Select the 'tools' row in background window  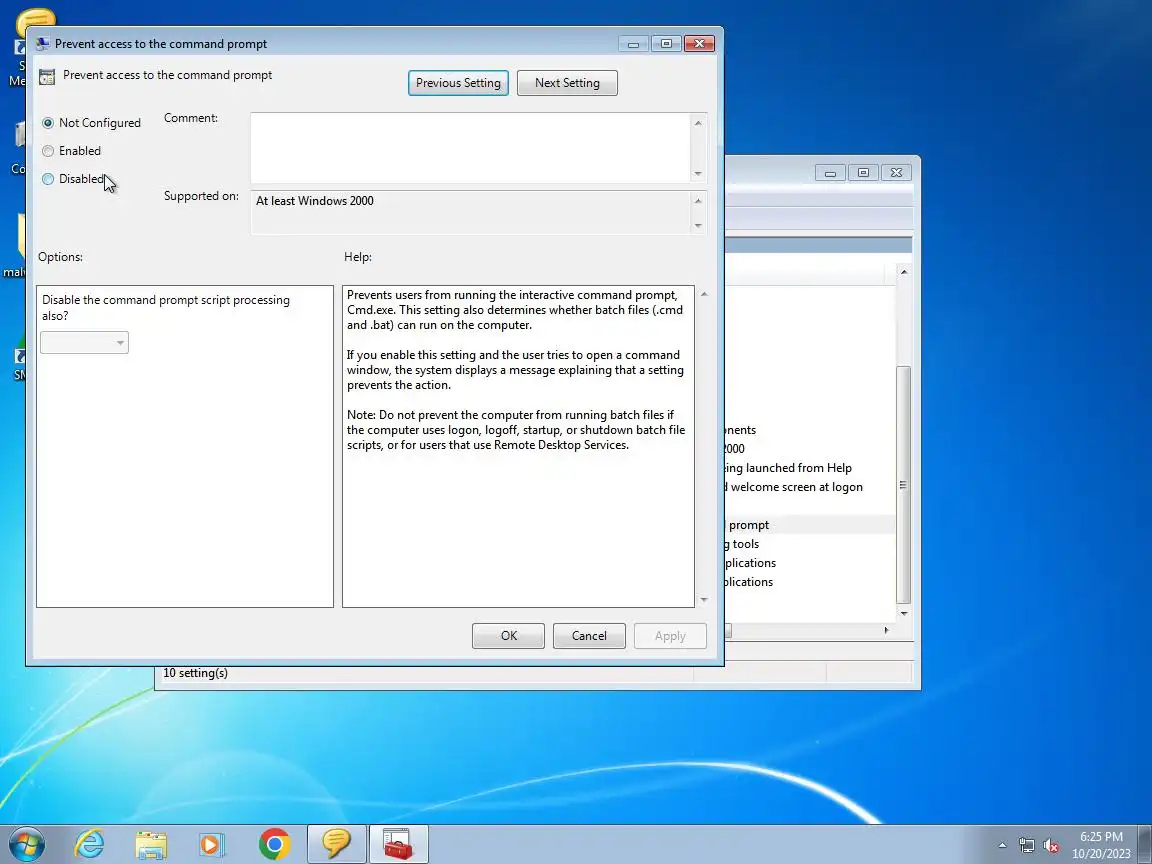coord(809,544)
